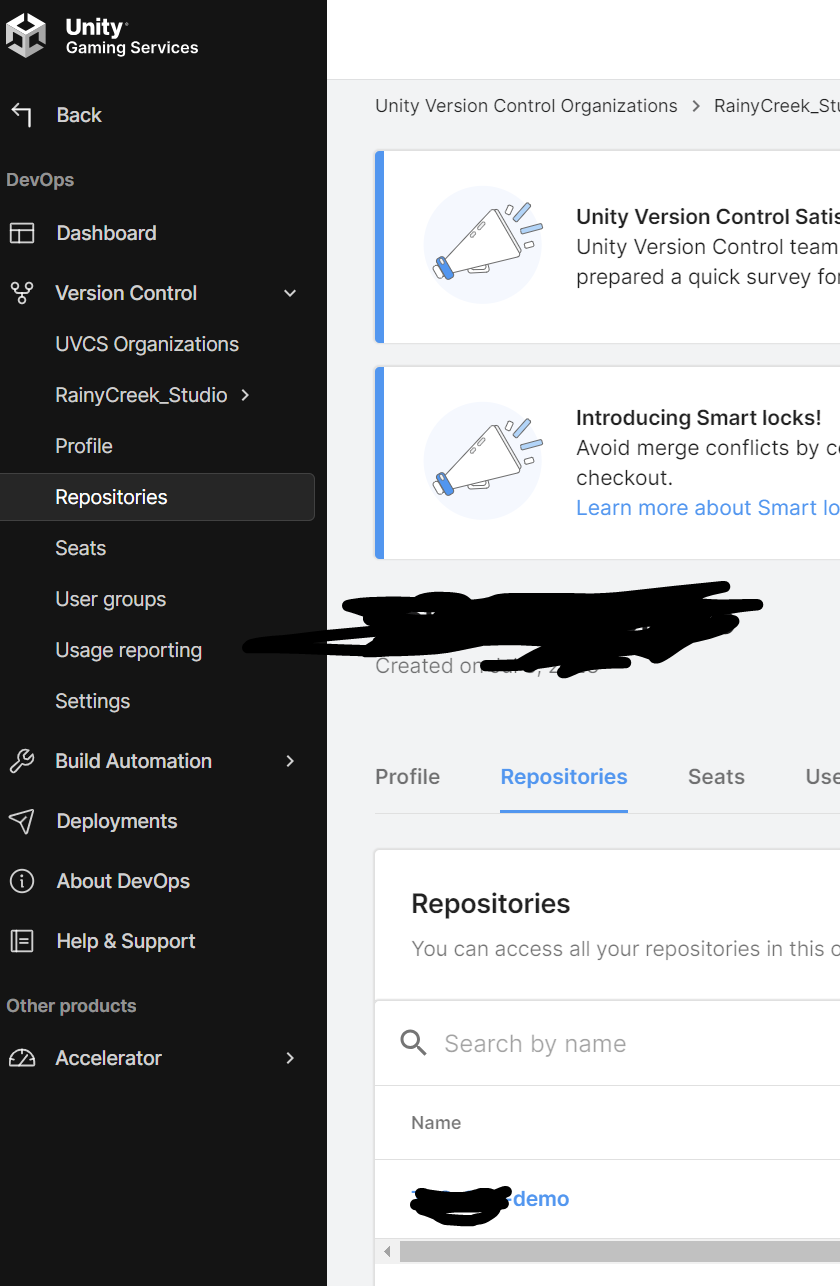Click the Accelerator icon in the sidebar

pos(23,1057)
